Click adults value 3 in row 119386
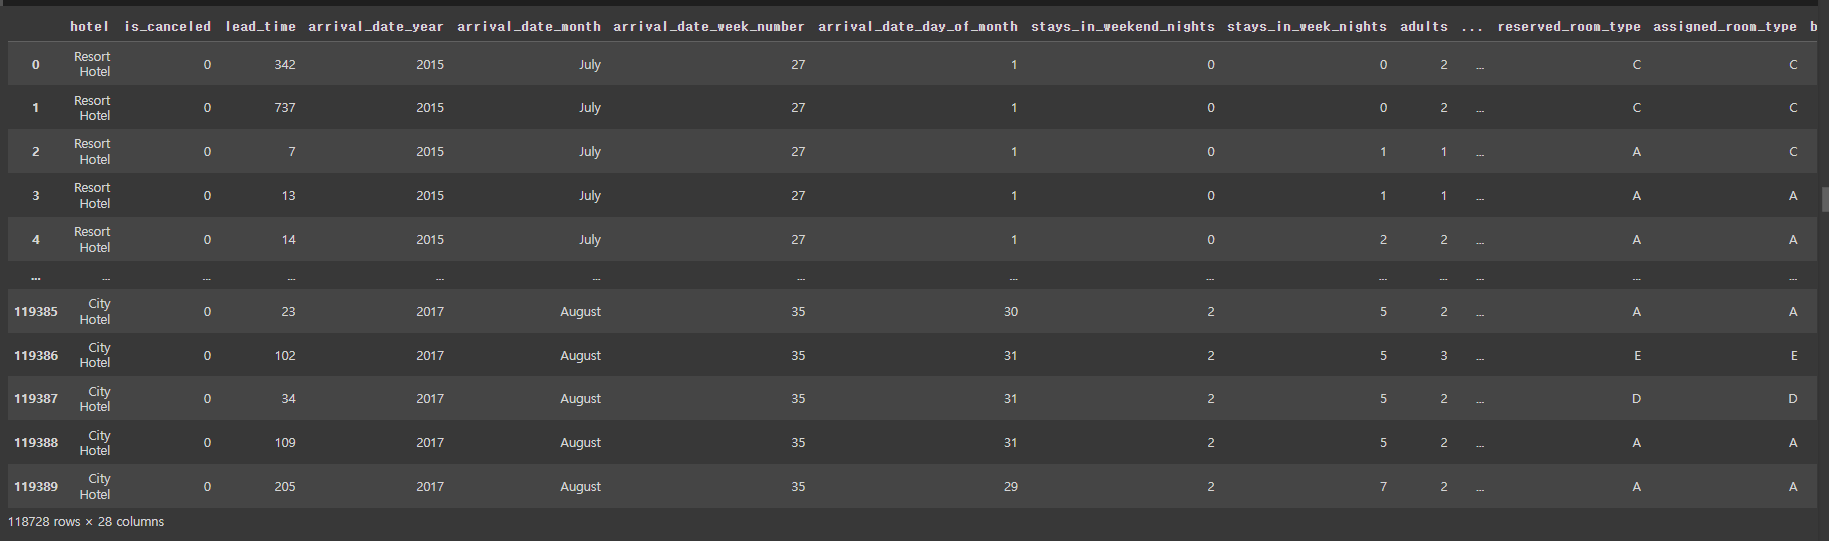Viewport: 1829px width, 541px height. coord(1444,356)
